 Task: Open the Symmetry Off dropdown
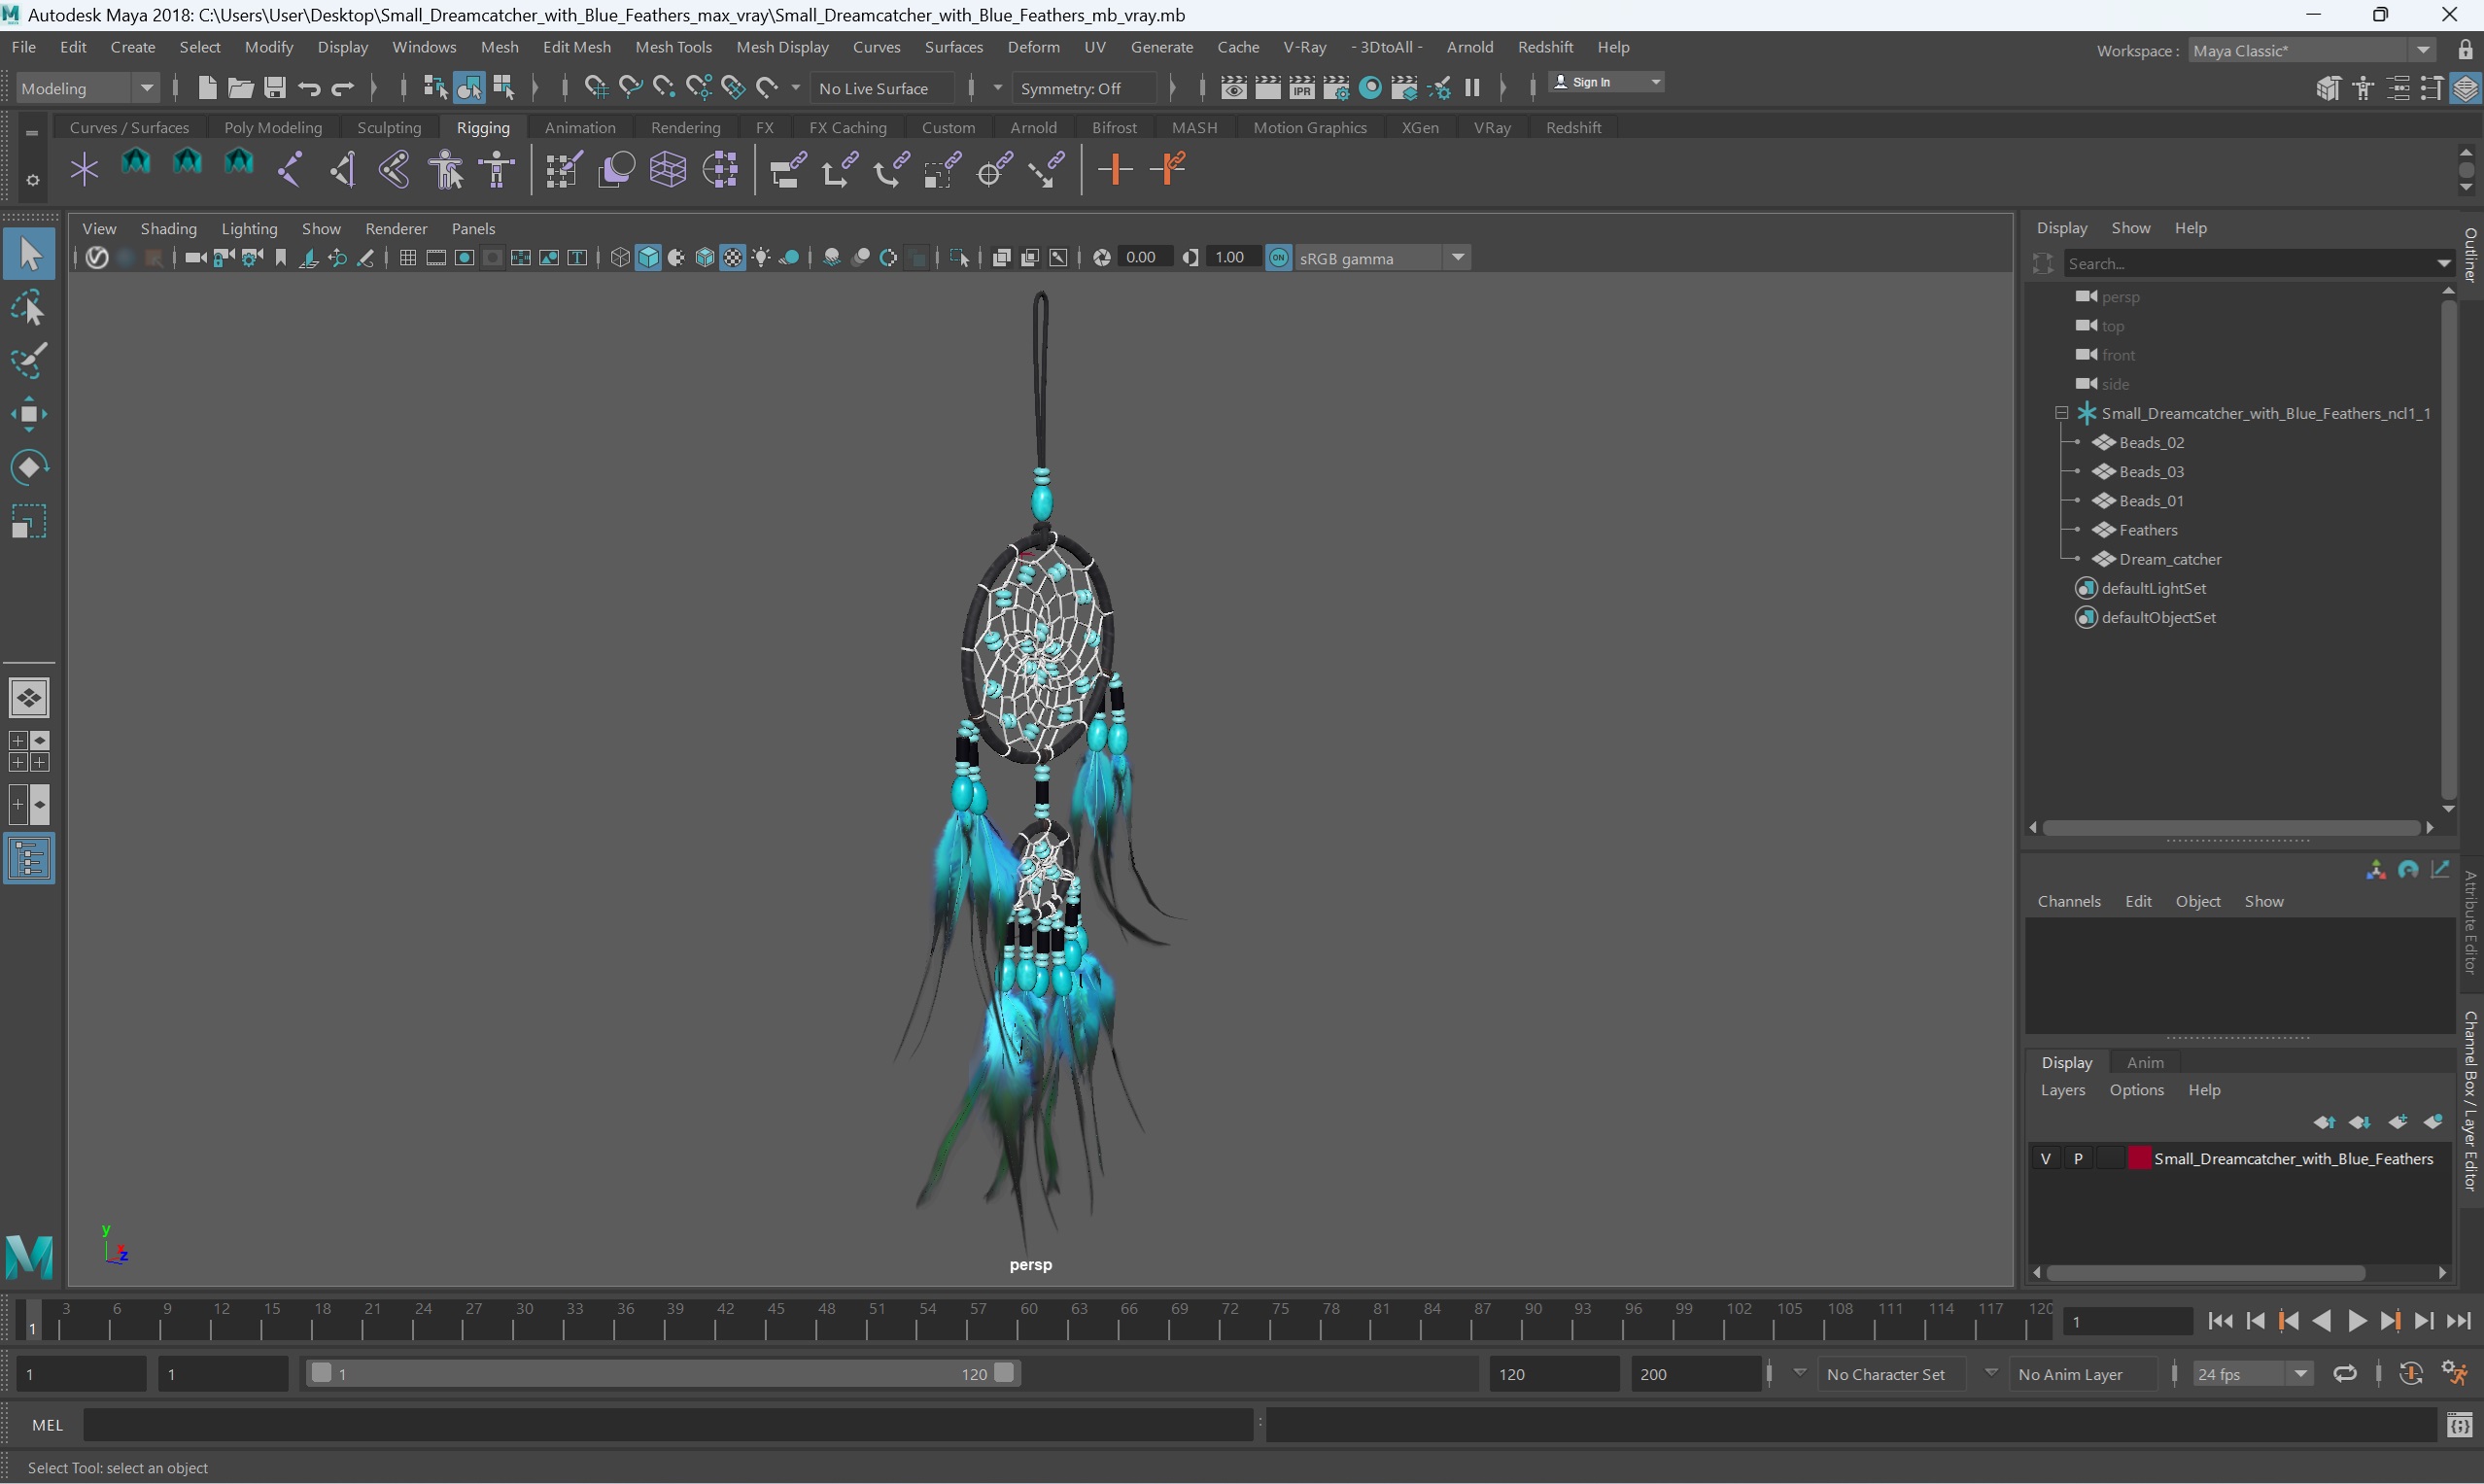click(x=1084, y=88)
